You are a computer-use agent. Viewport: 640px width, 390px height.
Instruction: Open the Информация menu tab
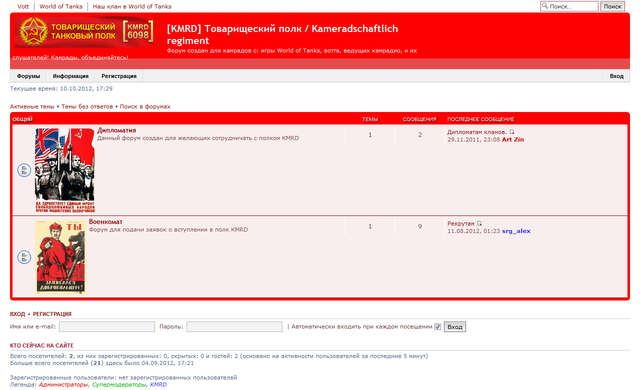point(70,76)
